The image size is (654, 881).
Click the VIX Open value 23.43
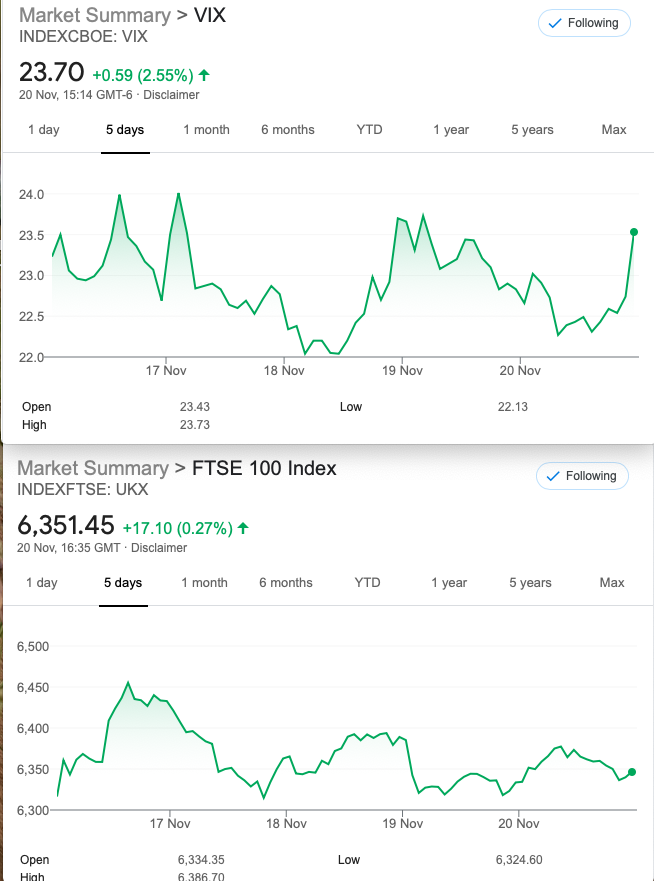pos(195,407)
